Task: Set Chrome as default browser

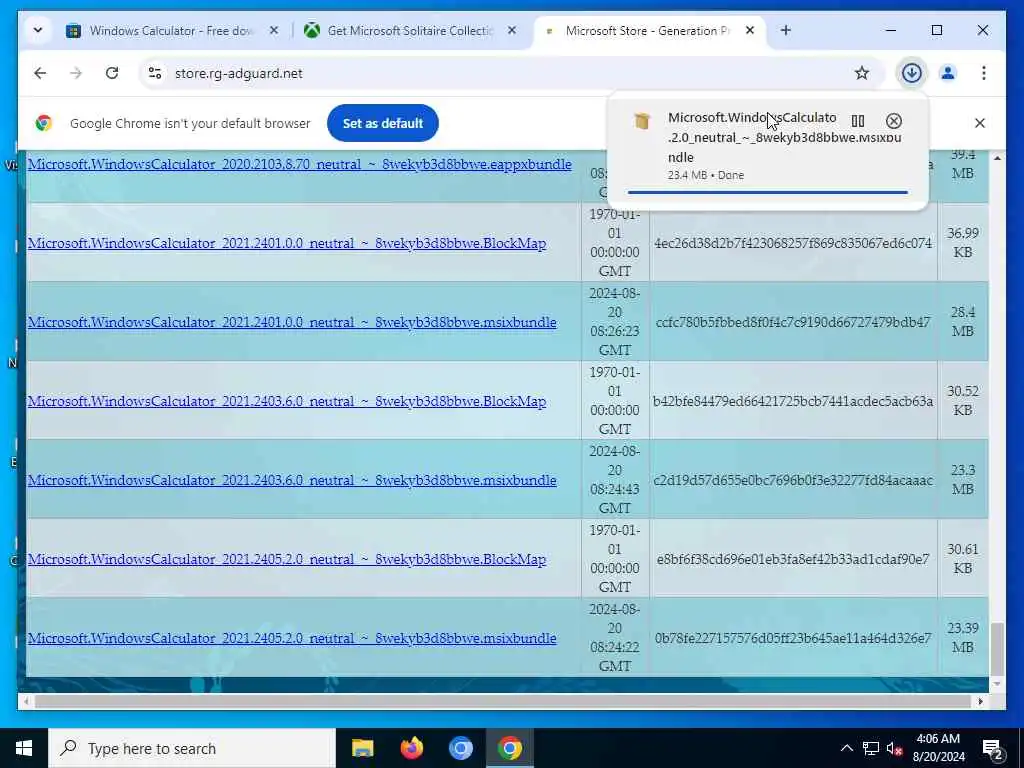Action: click(x=383, y=123)
